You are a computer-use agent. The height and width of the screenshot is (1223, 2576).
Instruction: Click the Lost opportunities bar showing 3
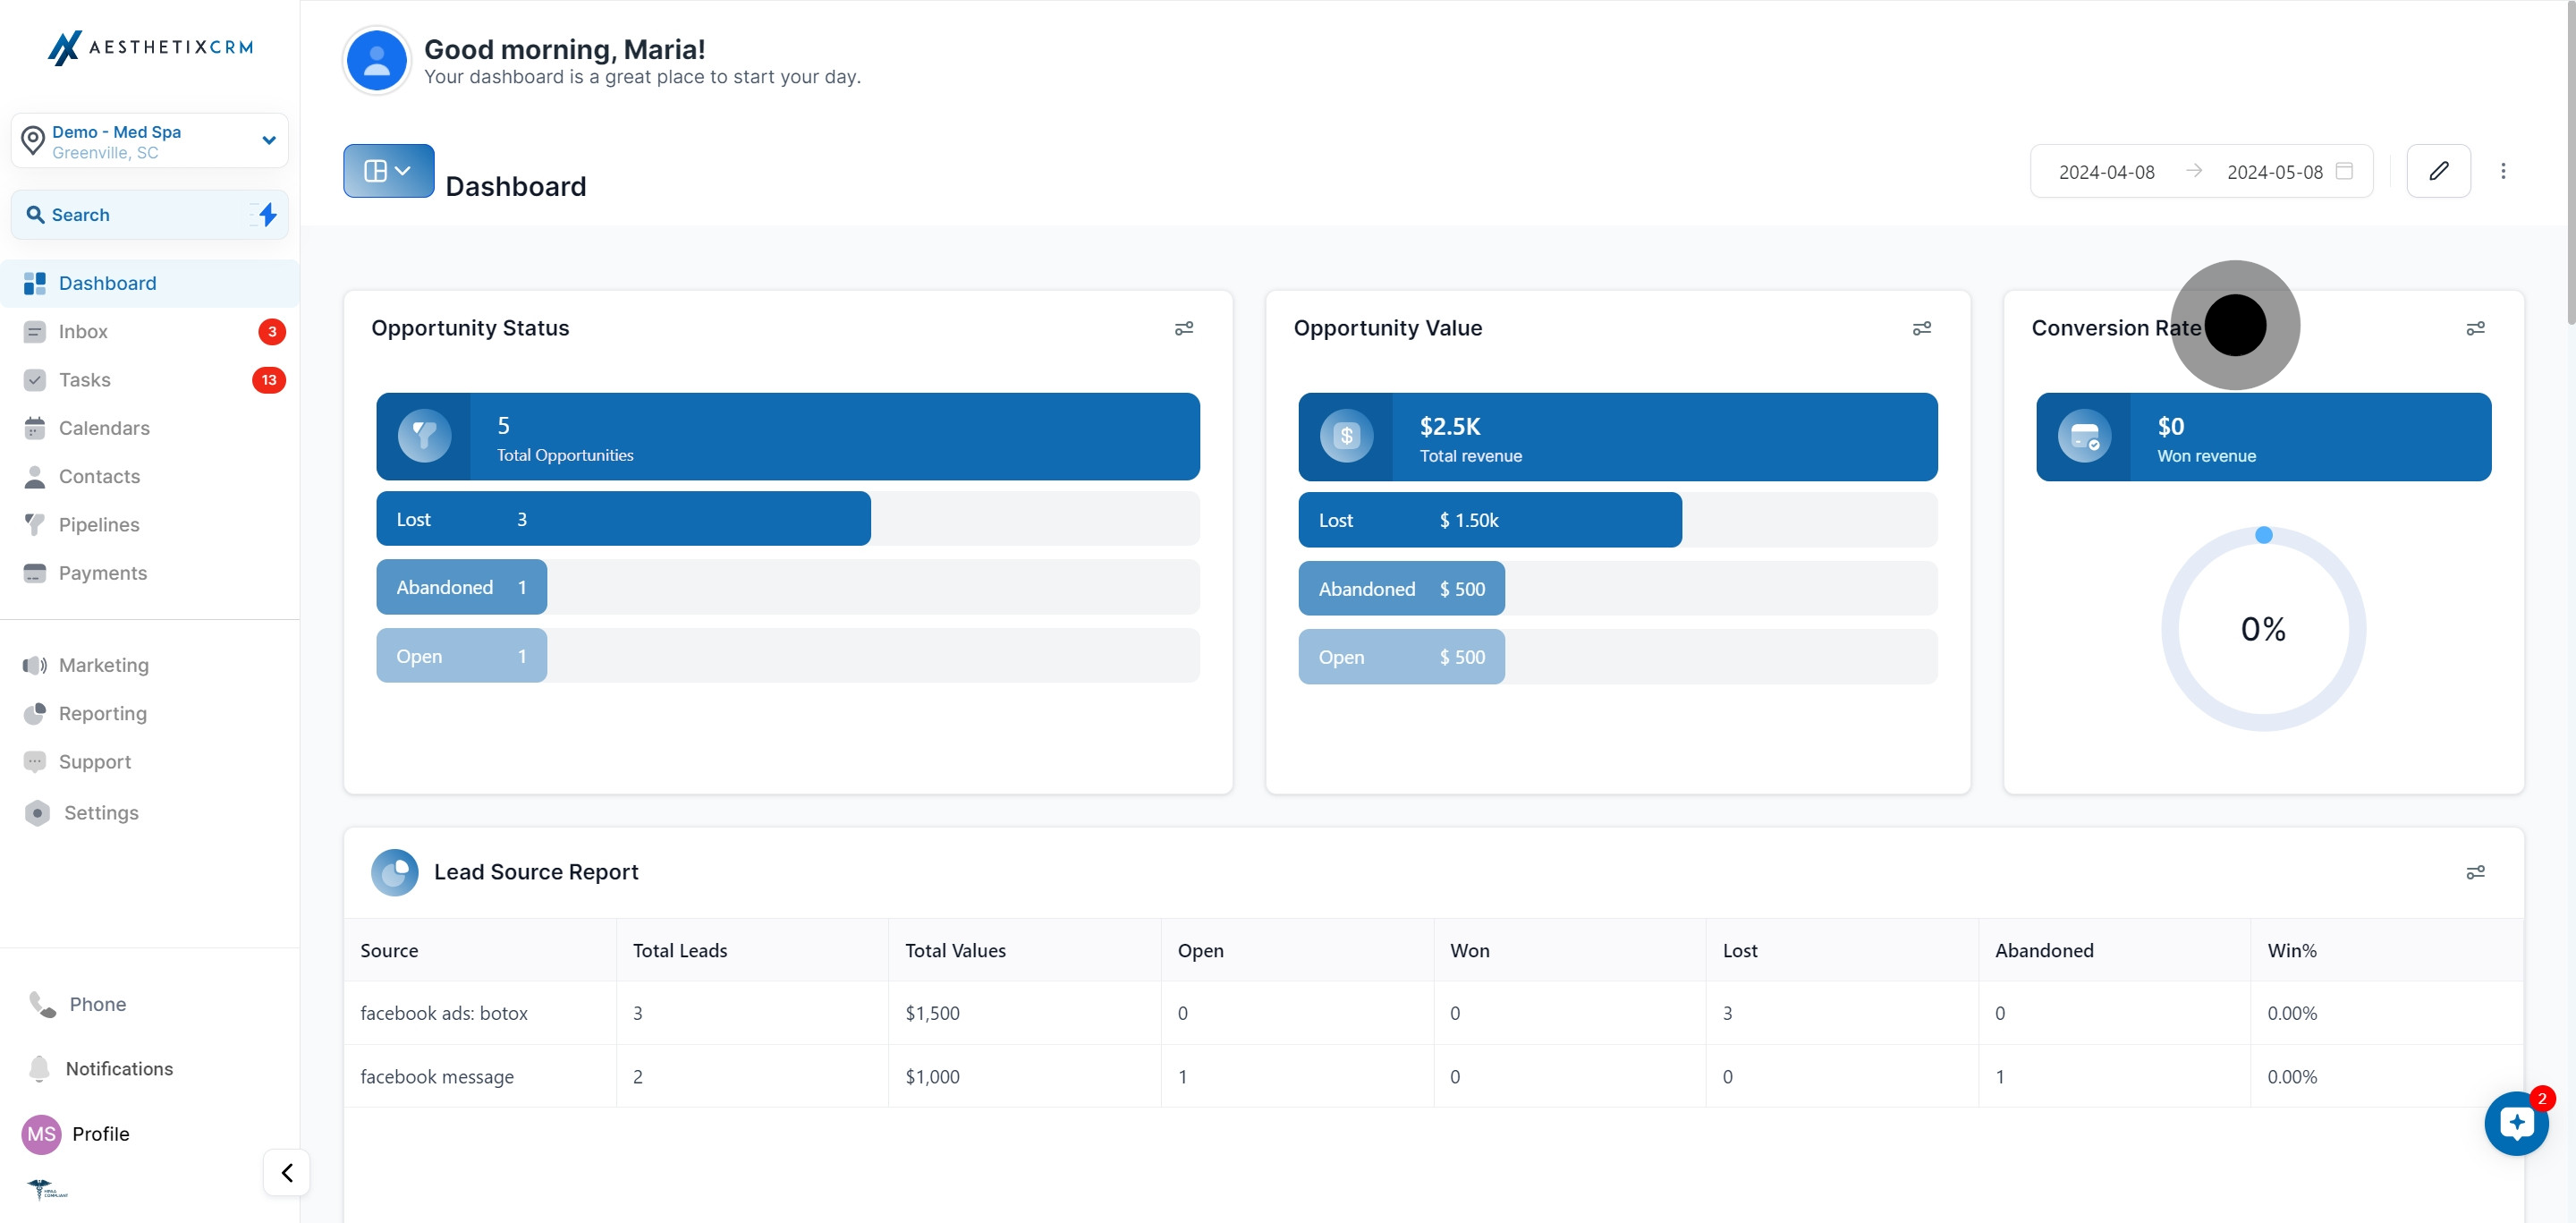pyautogui.click(x=623, y=518)
